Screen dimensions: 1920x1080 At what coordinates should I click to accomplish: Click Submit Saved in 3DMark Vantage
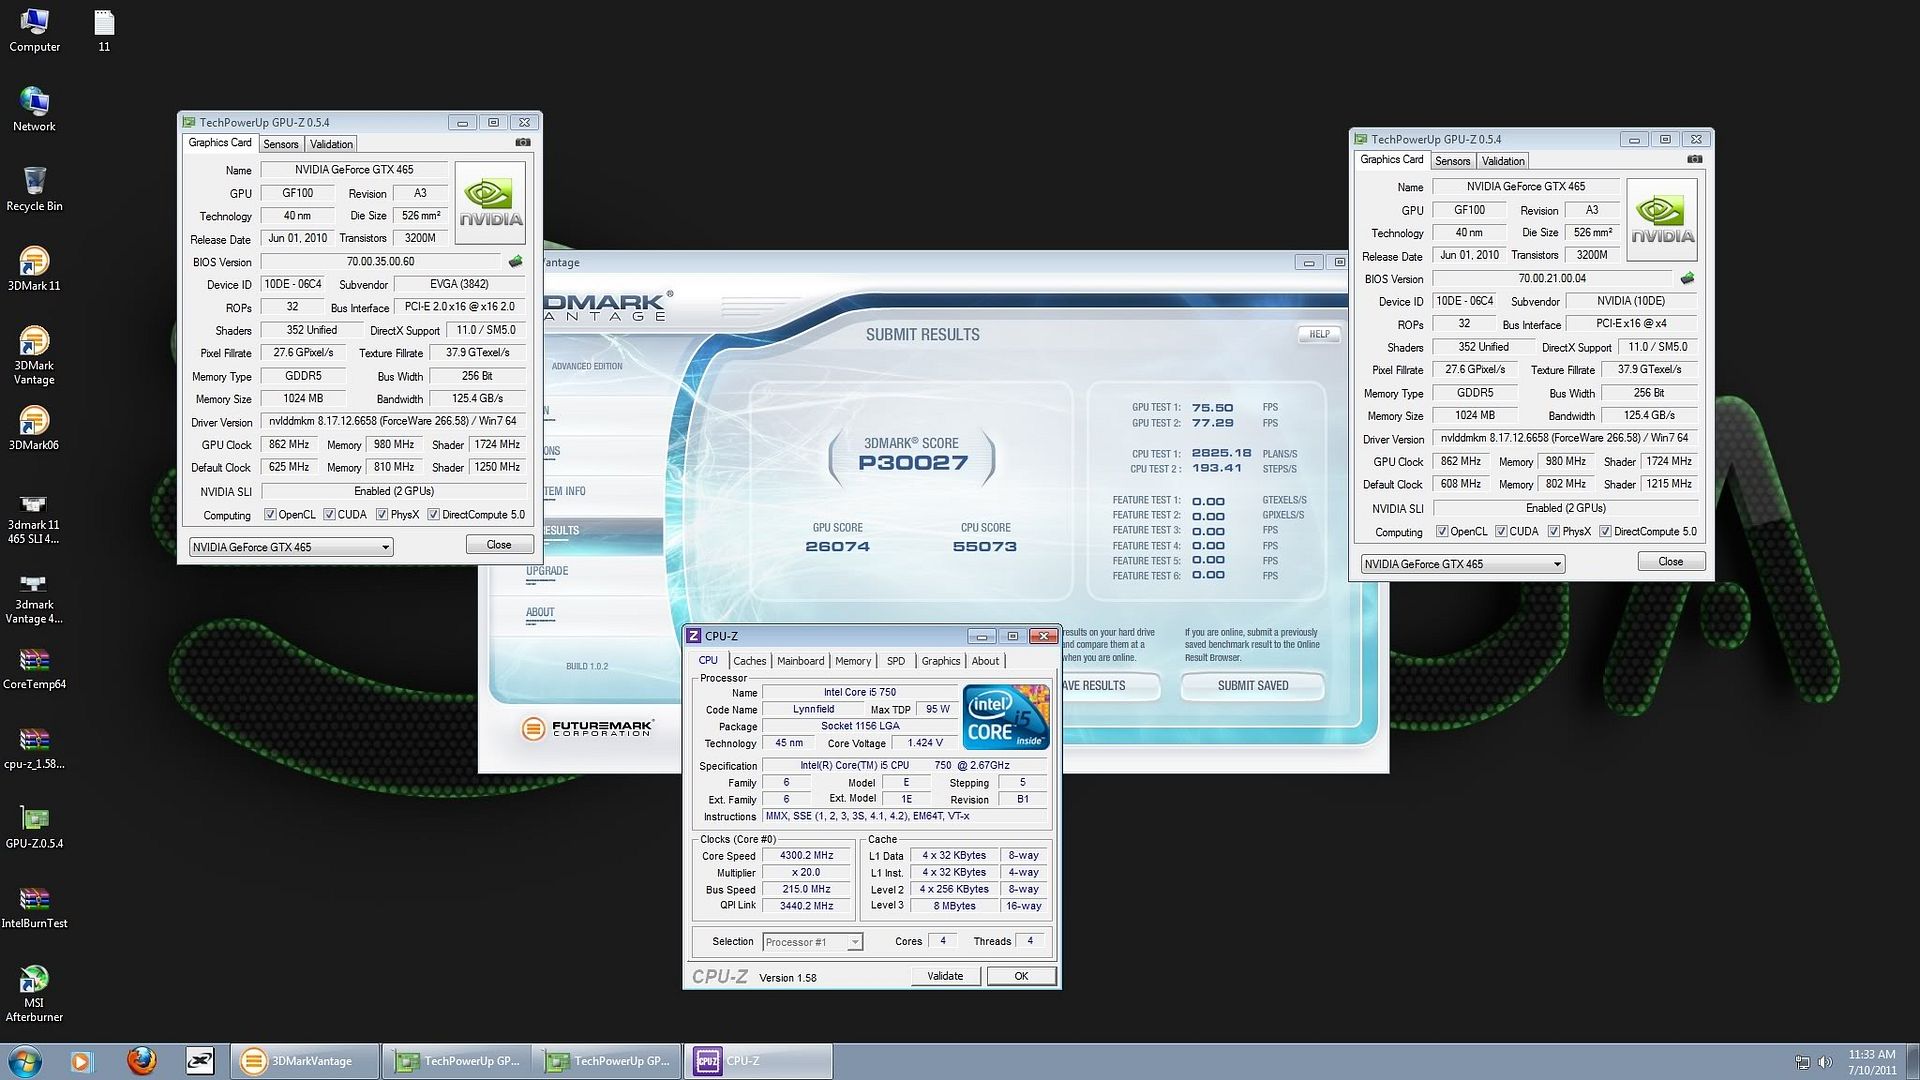pyautogui.click(x=1253, y=686)
